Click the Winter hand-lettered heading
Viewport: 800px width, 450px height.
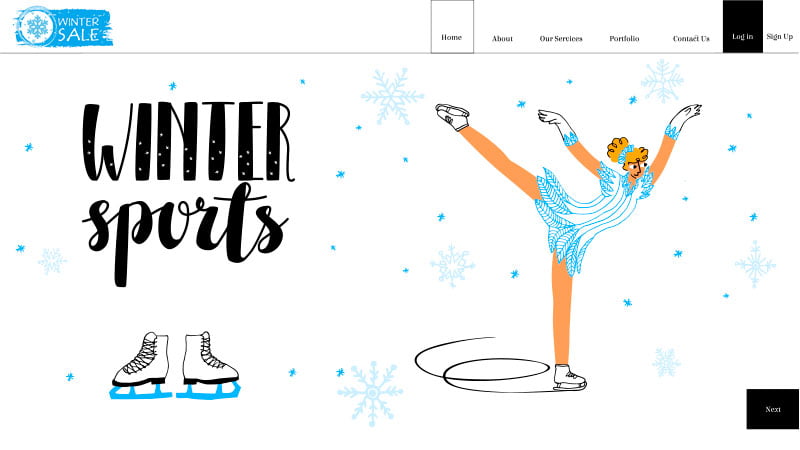tap(188, 141)
